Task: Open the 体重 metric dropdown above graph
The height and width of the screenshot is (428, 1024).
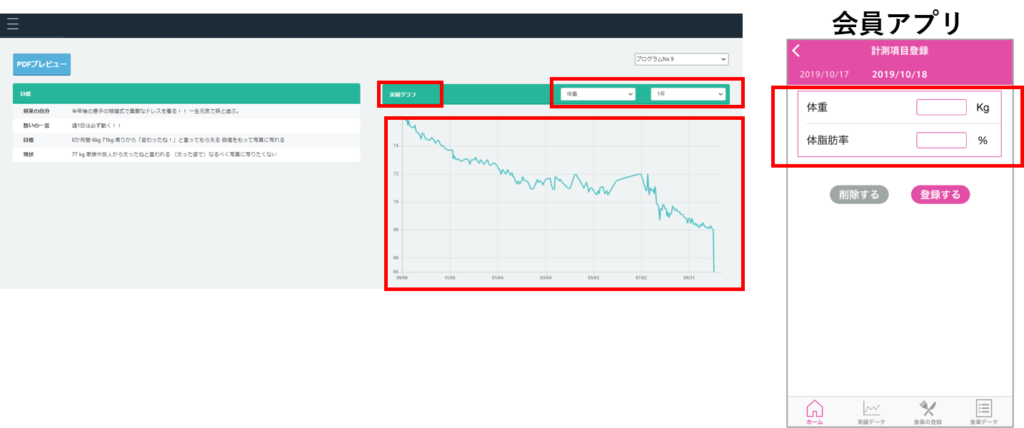Action: pyautogui.click(x=598, y=94)
